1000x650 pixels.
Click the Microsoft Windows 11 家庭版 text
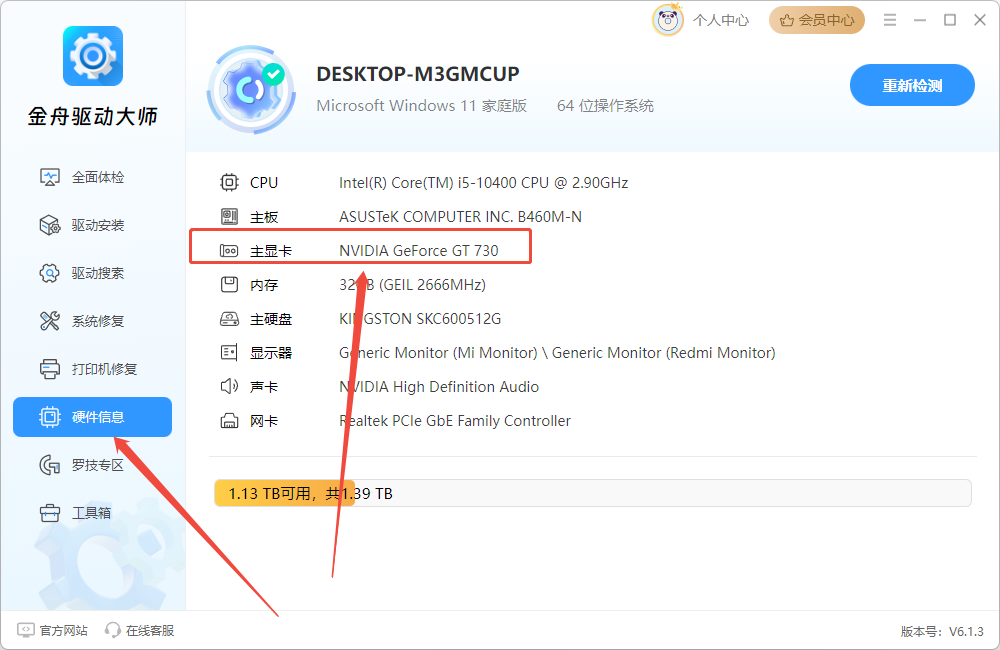(422, 106)
